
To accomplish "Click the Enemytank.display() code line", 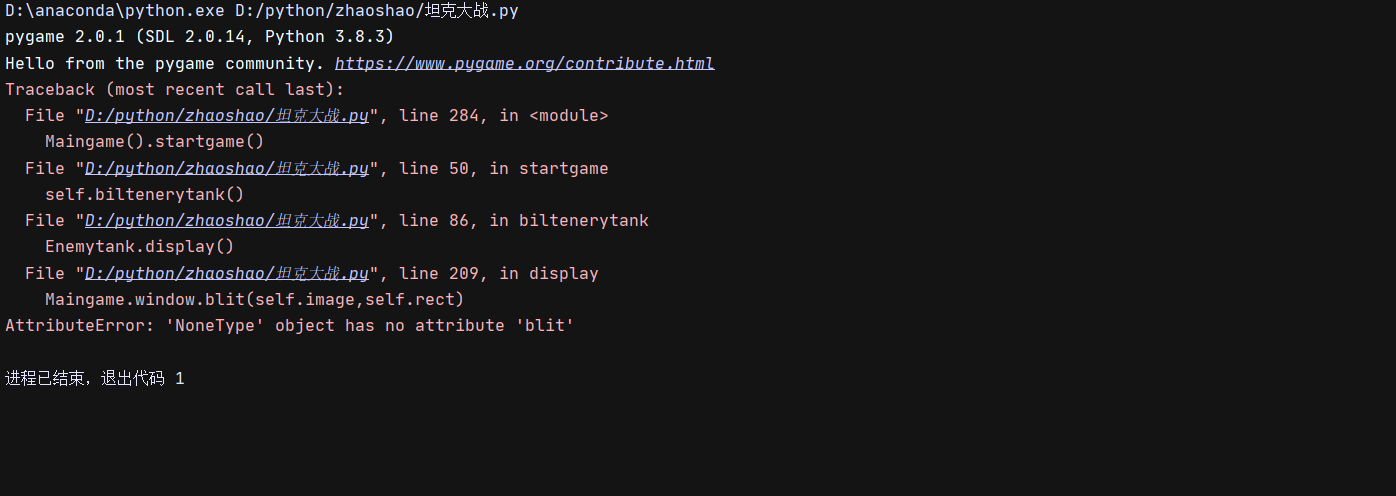I will coord(140,246).
